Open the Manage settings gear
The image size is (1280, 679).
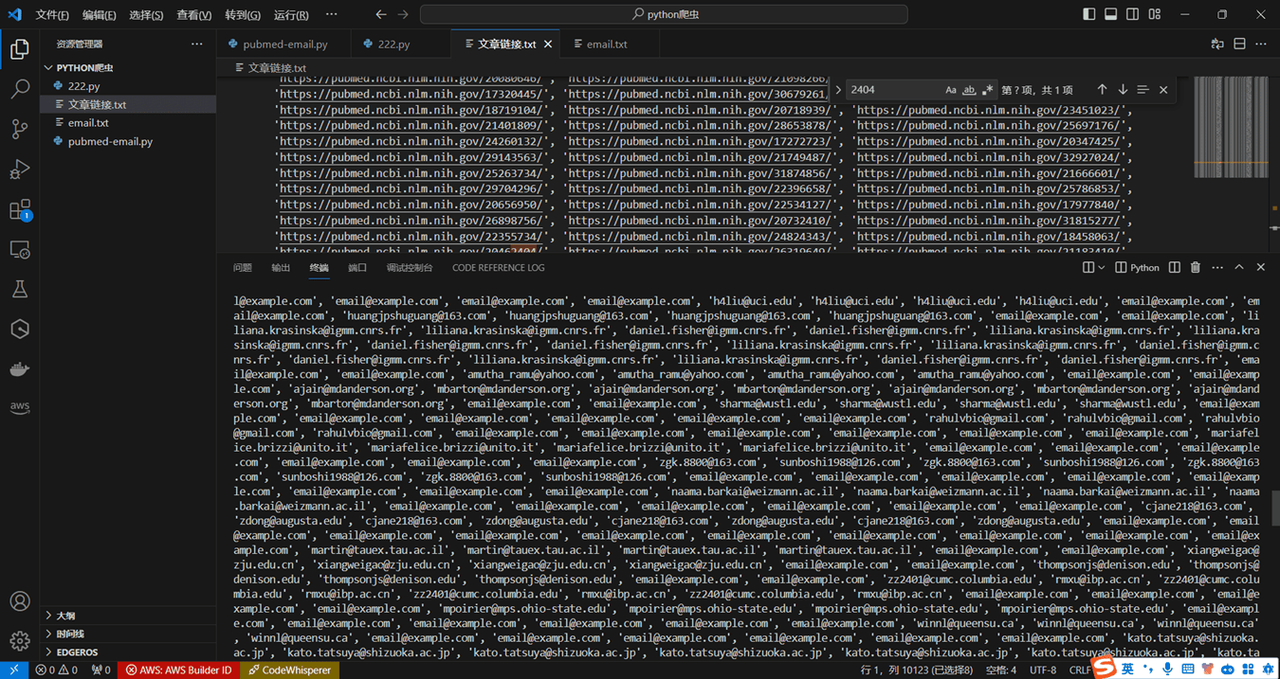click(19, 641)
